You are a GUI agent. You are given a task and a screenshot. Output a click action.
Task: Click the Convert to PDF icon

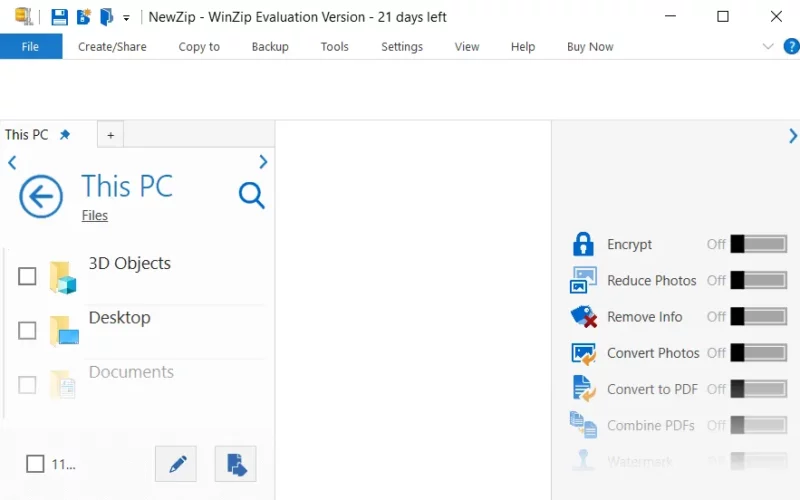pos(584,389)
